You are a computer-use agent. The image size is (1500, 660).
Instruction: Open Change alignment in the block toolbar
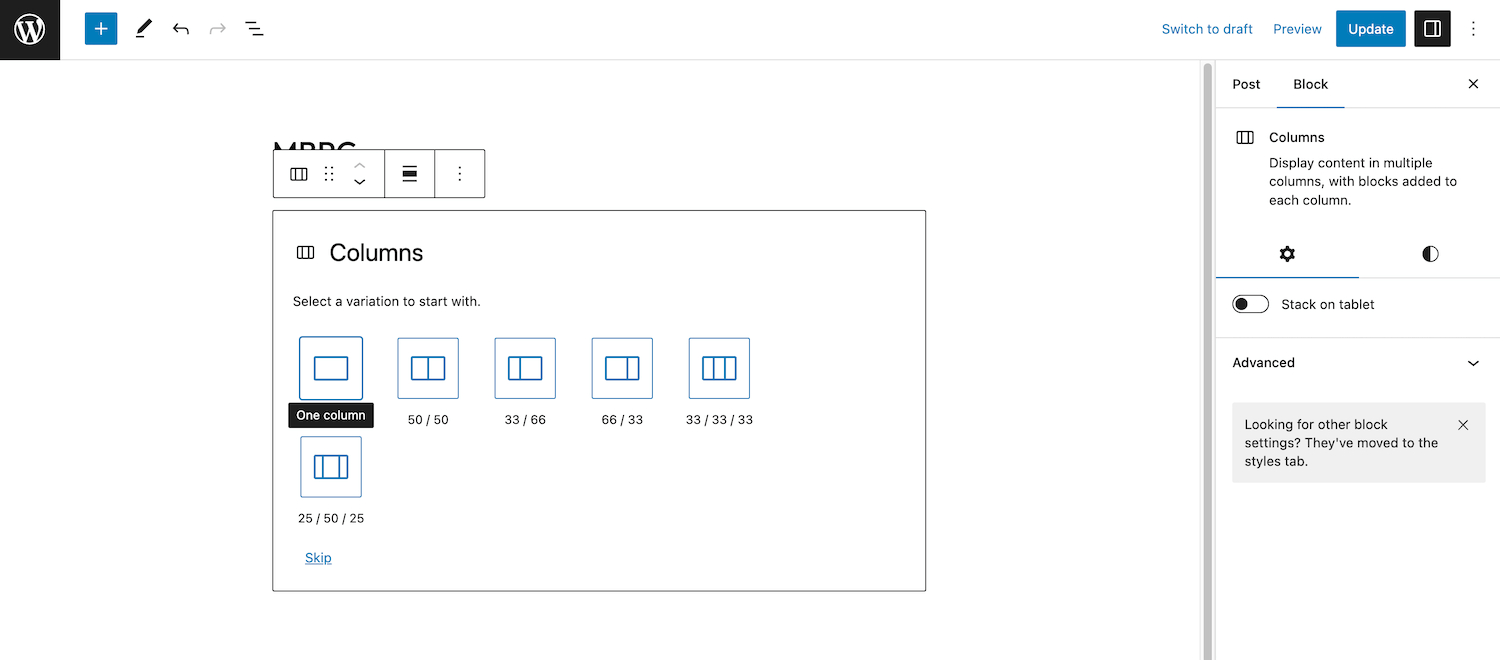(x=409, y=173)
